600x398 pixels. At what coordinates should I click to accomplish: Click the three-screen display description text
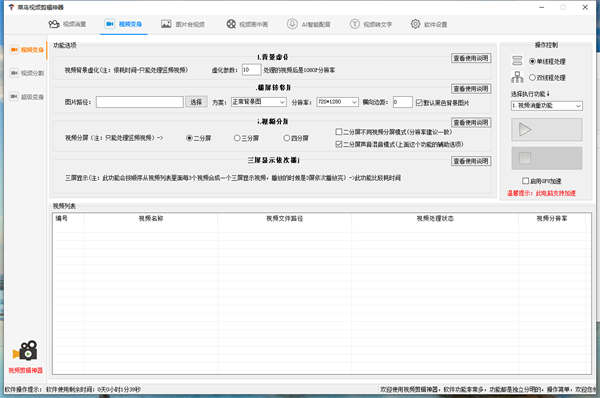coord(233,178)
